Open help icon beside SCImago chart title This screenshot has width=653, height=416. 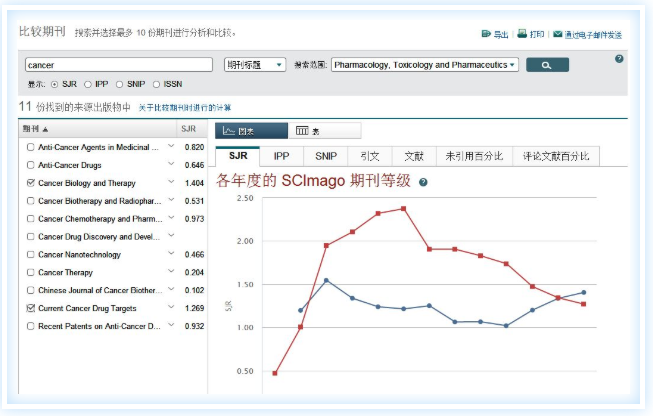point(423,182)
